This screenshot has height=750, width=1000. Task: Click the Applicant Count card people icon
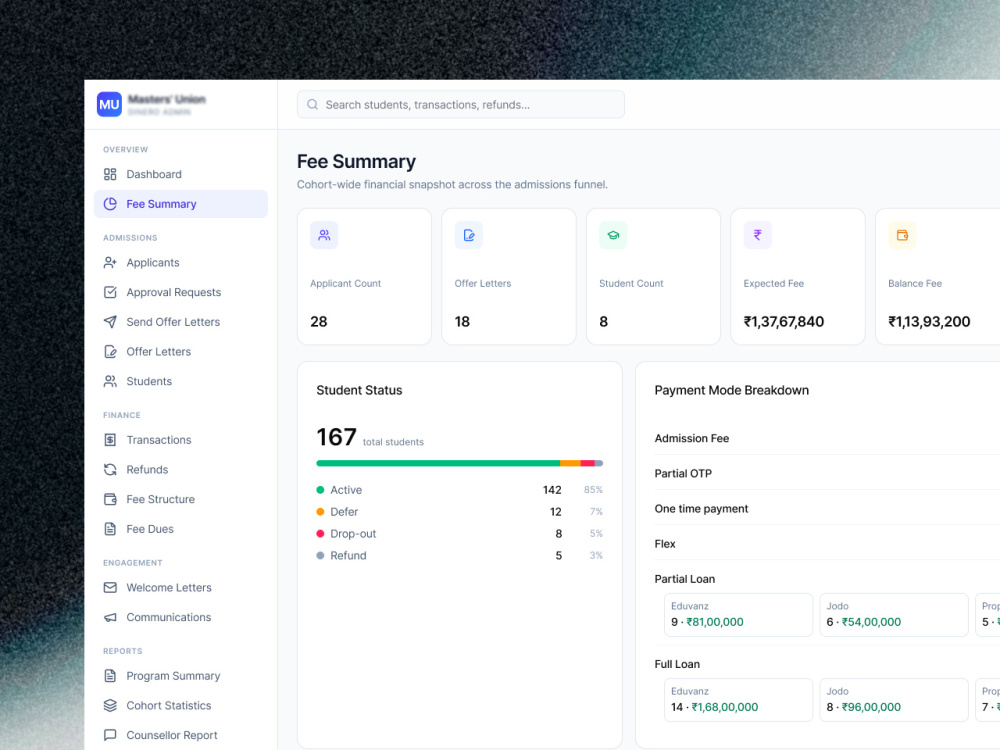[x=324, y=235]
